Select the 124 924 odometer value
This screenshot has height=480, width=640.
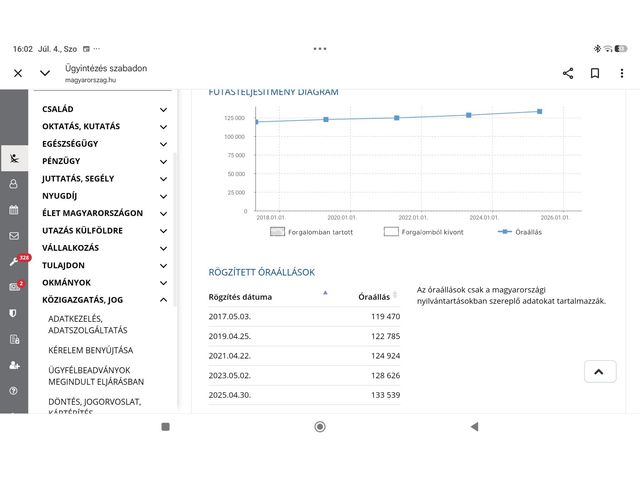coord(385,356)
